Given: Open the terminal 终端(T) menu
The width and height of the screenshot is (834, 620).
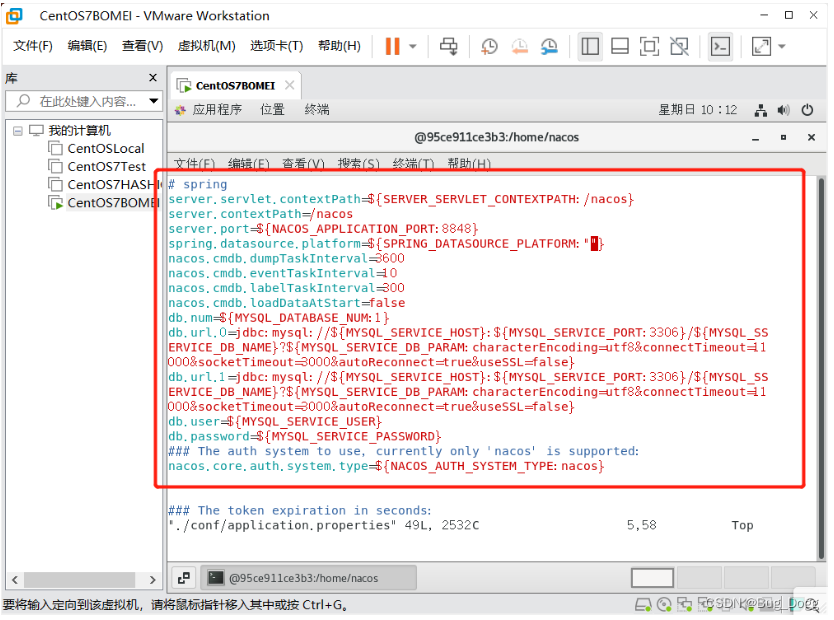Looking at the screenshot, I should [x=413, y=163].
